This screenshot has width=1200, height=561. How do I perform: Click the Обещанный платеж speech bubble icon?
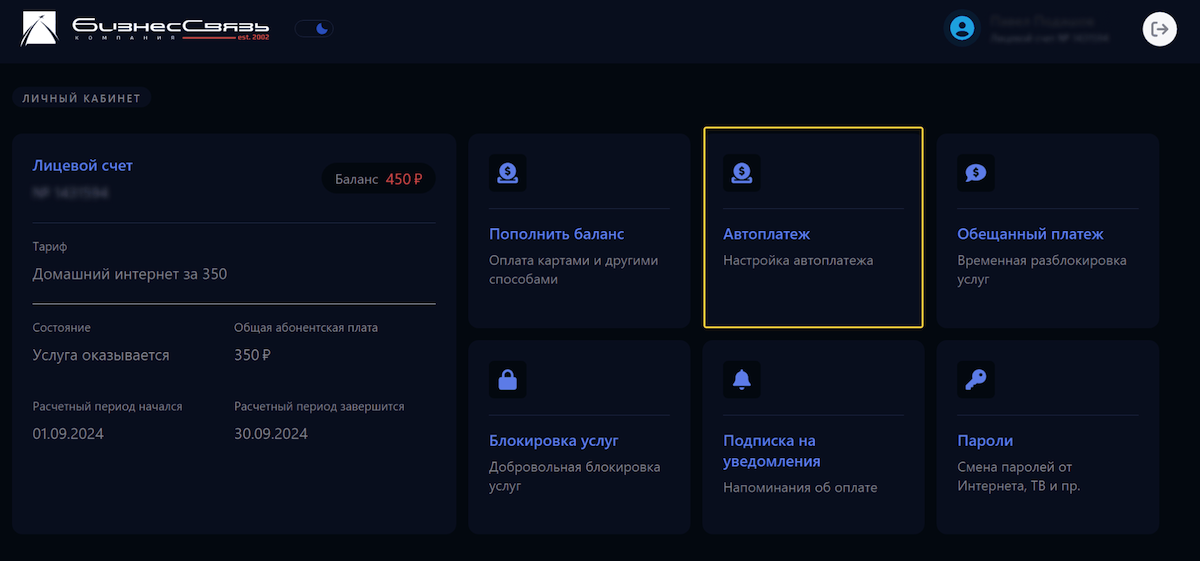click(x=976, y=173)
